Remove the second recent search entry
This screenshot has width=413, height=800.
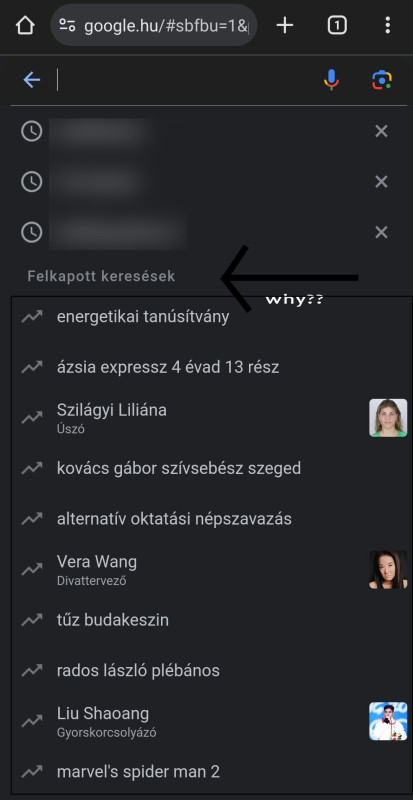tap(381, 182)
